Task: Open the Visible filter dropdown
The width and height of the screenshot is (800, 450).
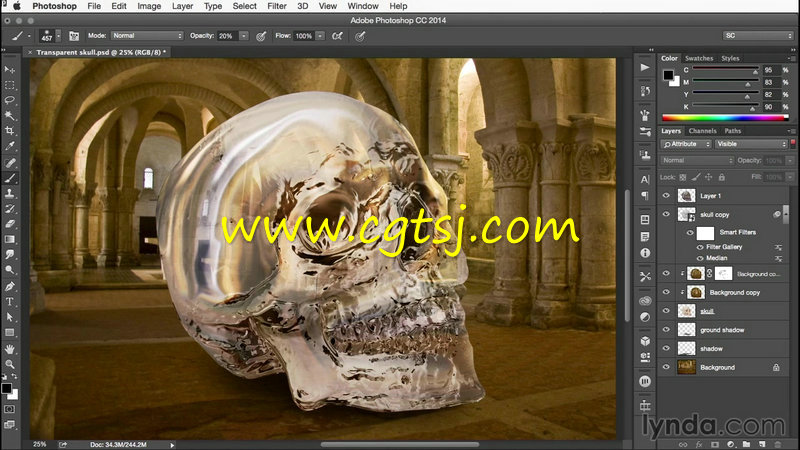Action: tap(752, 144)
